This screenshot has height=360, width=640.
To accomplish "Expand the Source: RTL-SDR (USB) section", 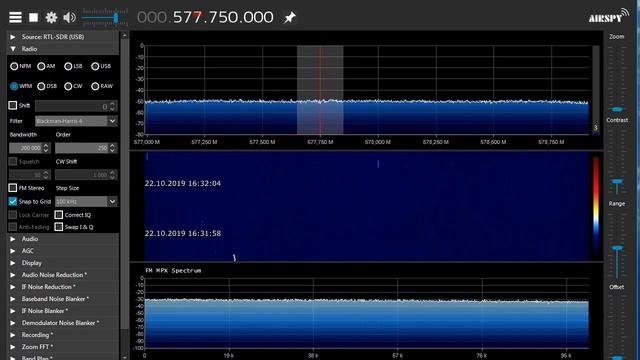I will [63, 37].
